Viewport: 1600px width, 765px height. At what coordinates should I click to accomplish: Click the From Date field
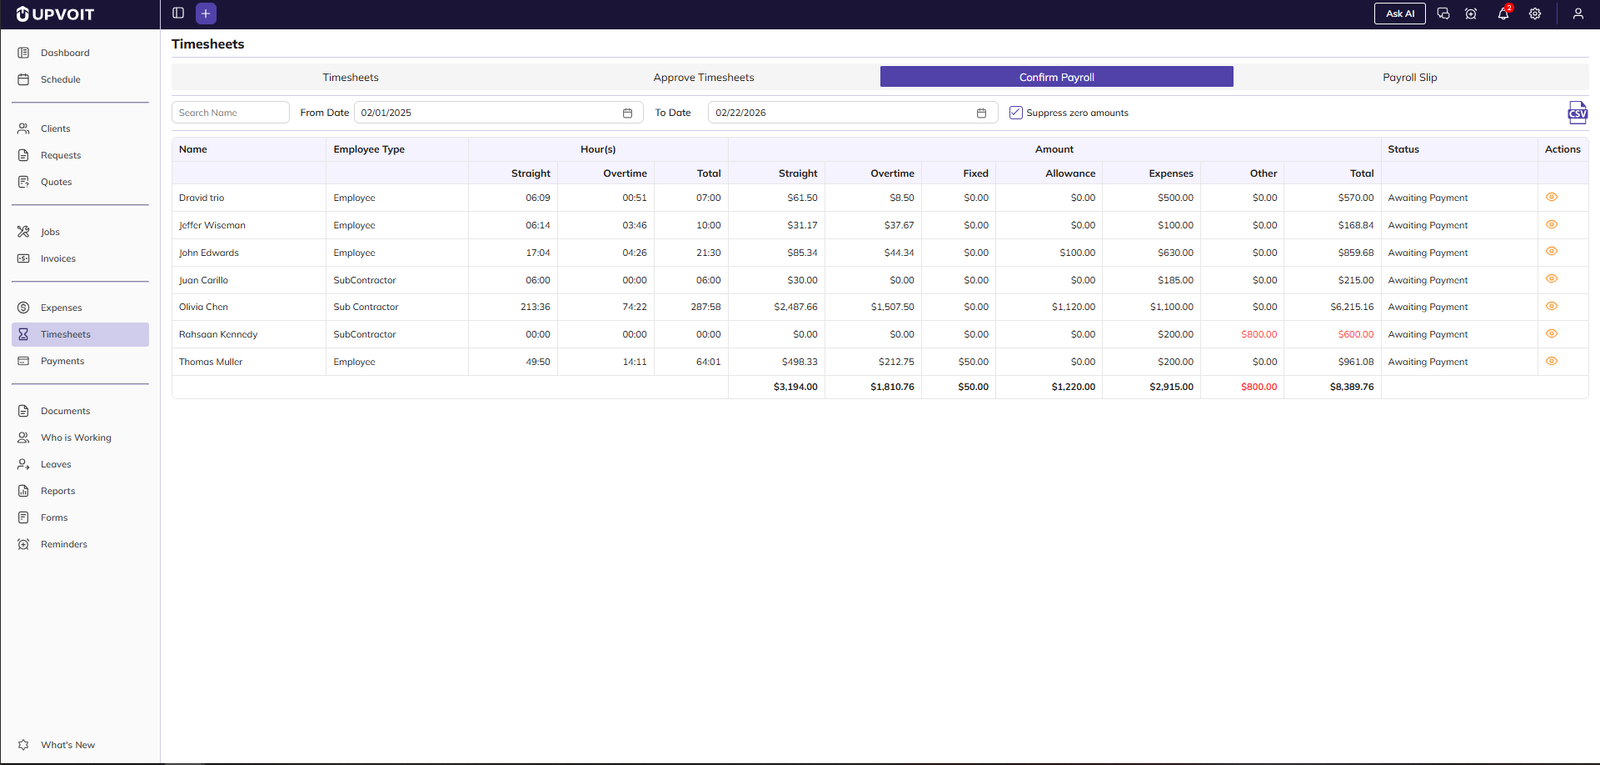point(498,113)
